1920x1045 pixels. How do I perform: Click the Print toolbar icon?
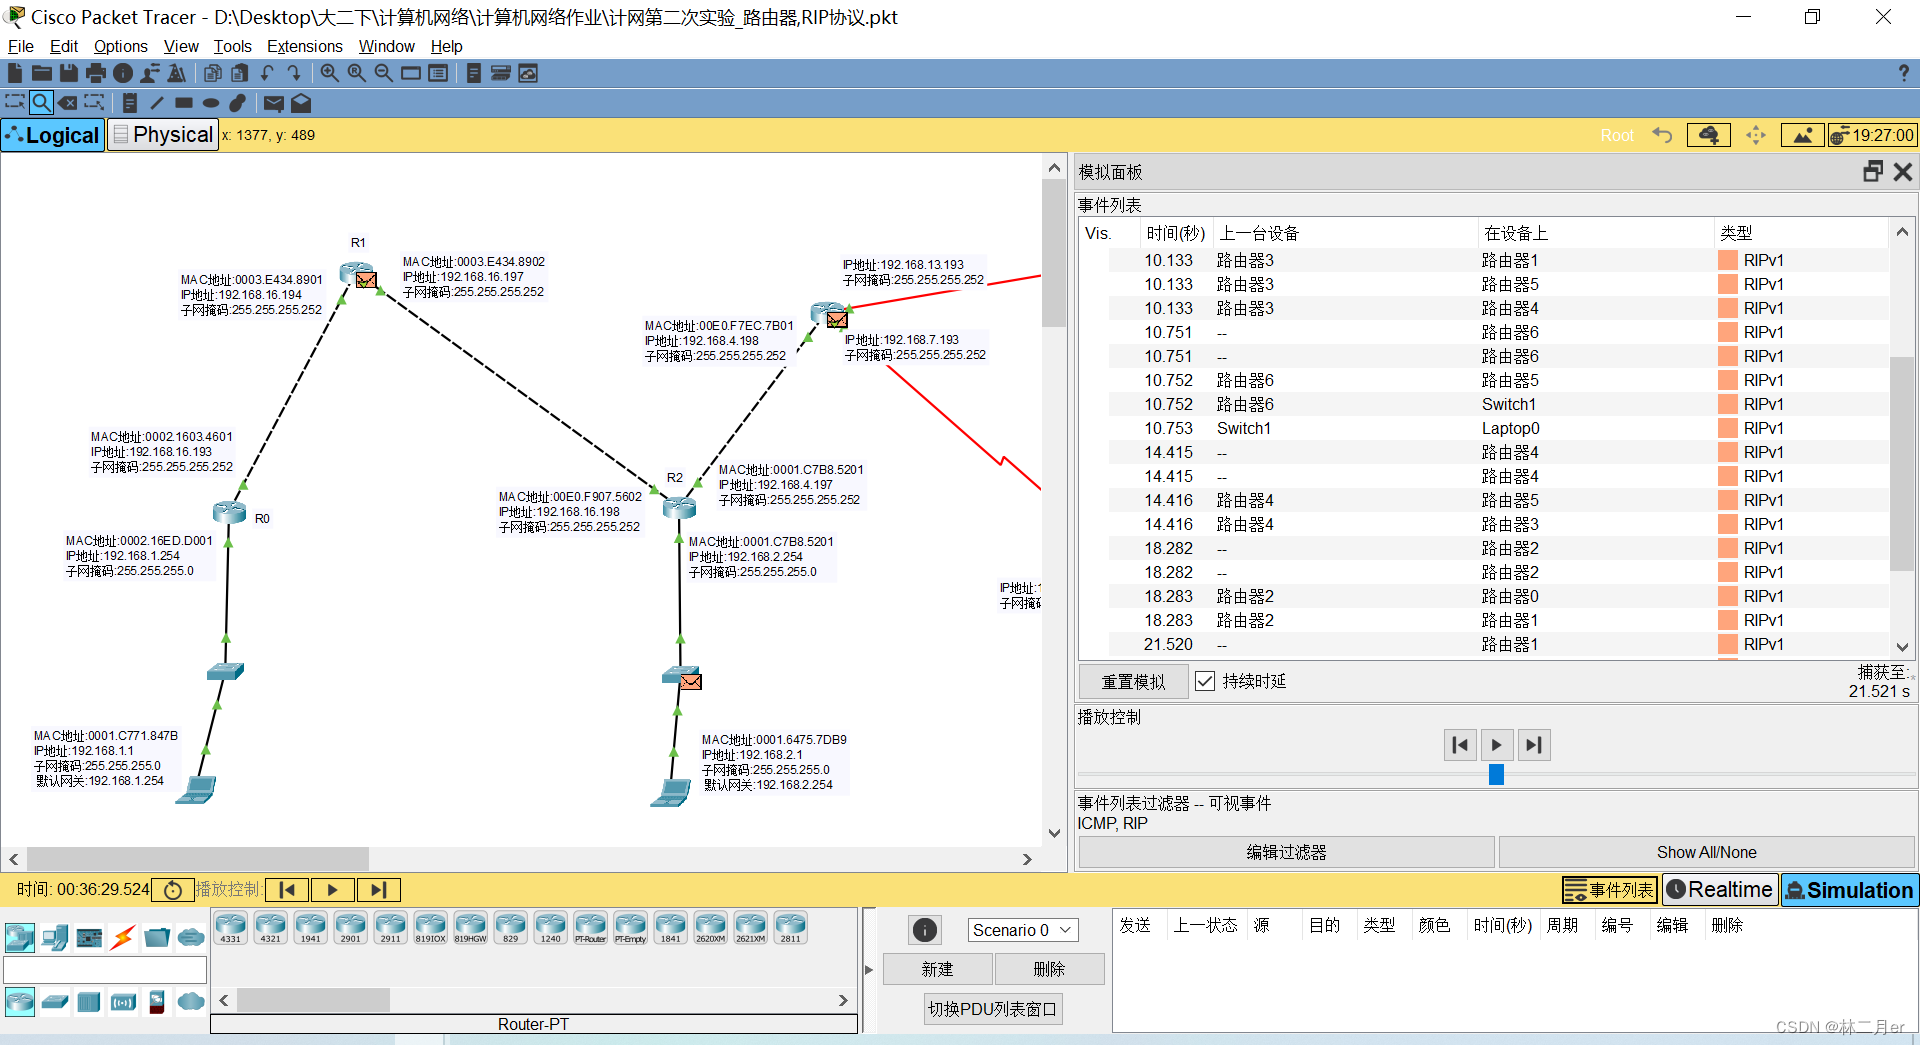tap(96, 73)
